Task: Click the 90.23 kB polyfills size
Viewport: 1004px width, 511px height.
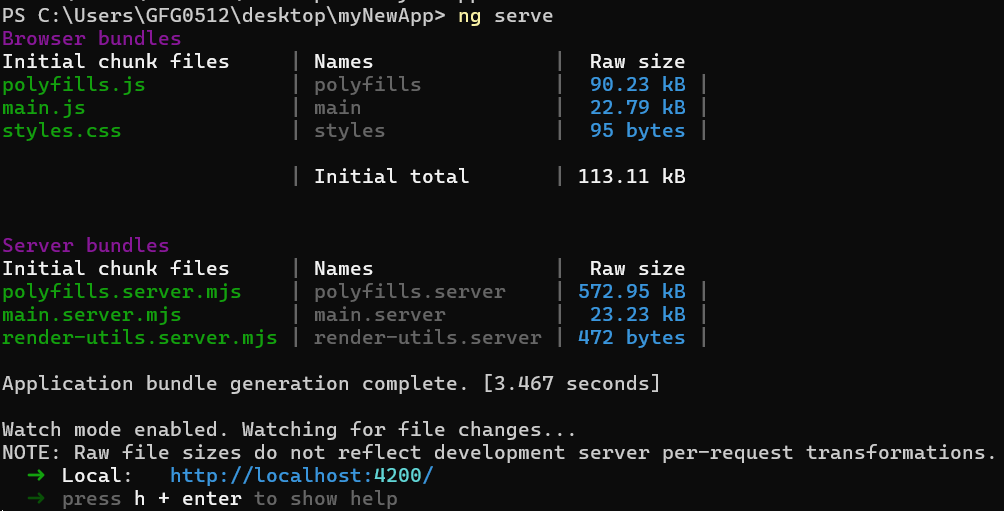Action: pyautogui.click(x=638, y=85)
